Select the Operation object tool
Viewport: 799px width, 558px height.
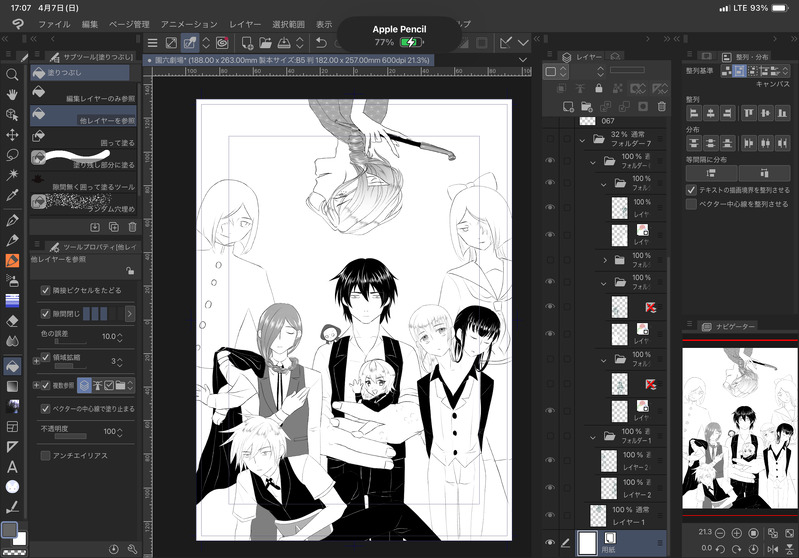[x=12, y=115]
